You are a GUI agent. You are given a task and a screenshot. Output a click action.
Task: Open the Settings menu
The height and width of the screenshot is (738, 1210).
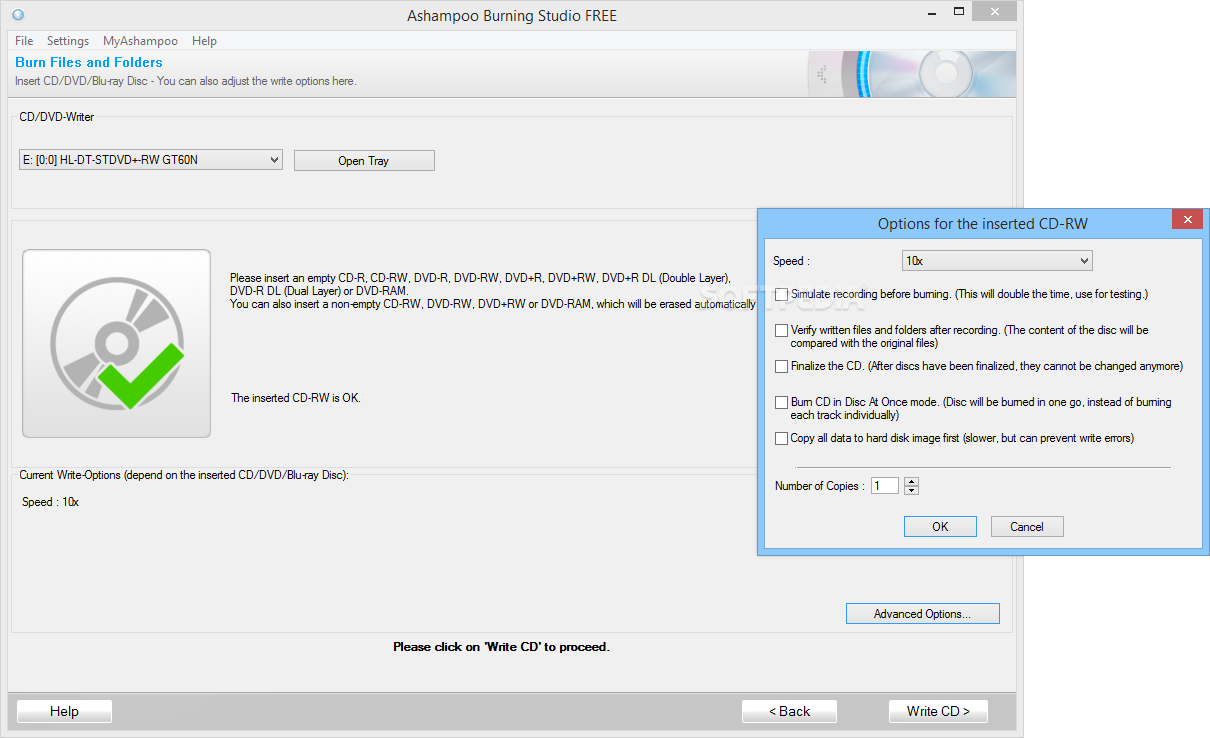click(68, 41)
